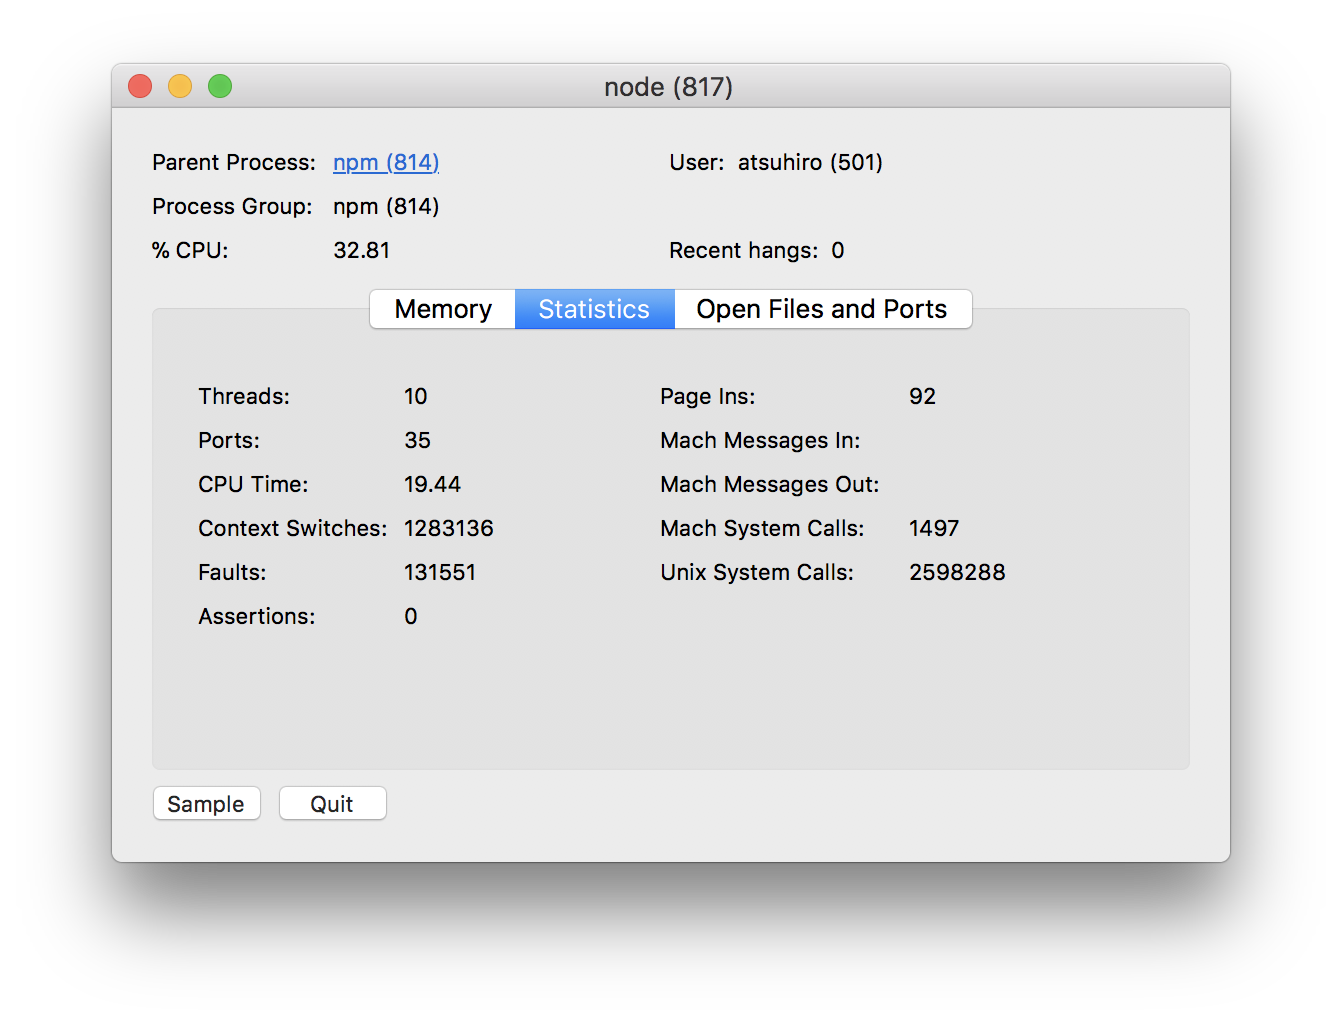The image size is (1342, 1022).
Task: Click the yellow minimize window control
Action: tap(179, 86)
